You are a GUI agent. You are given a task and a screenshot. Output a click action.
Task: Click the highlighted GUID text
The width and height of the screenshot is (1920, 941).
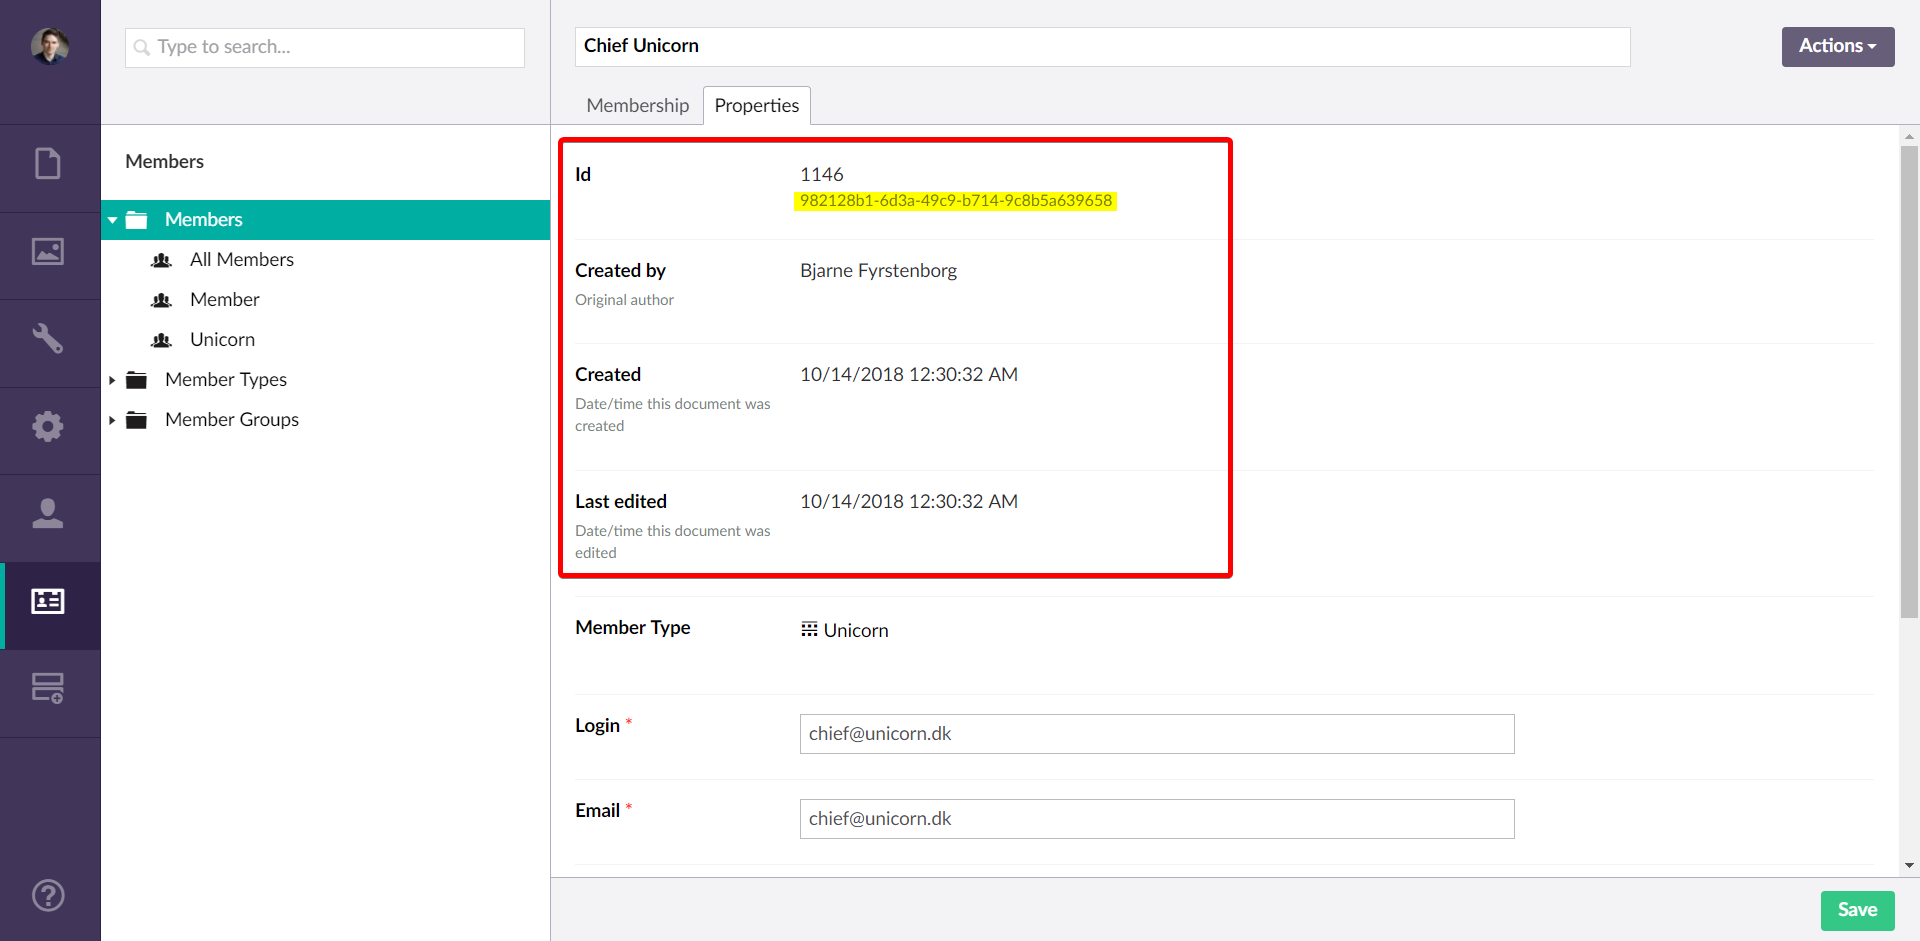click(x=956, y=201)
